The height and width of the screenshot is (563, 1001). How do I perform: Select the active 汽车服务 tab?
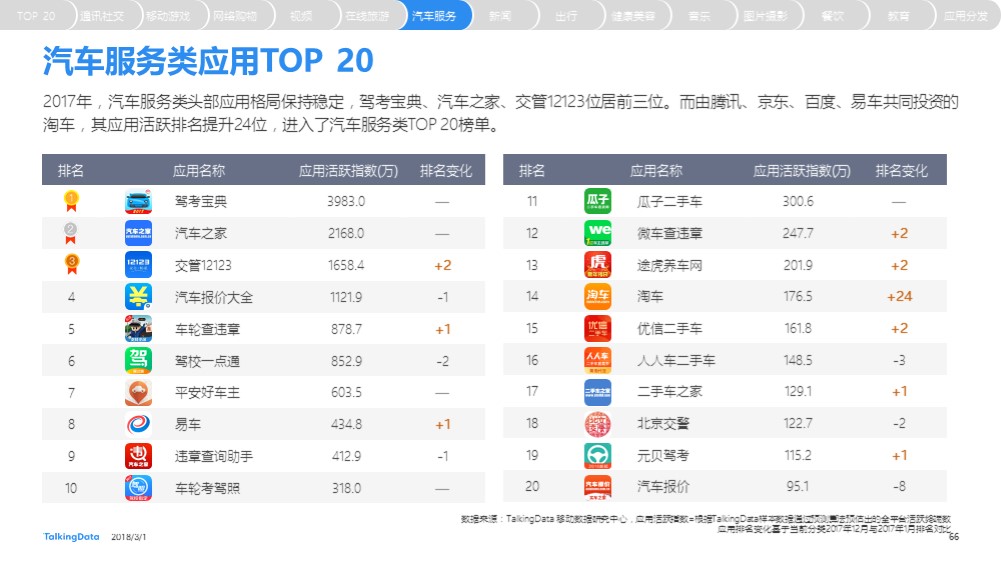(434, 16)
